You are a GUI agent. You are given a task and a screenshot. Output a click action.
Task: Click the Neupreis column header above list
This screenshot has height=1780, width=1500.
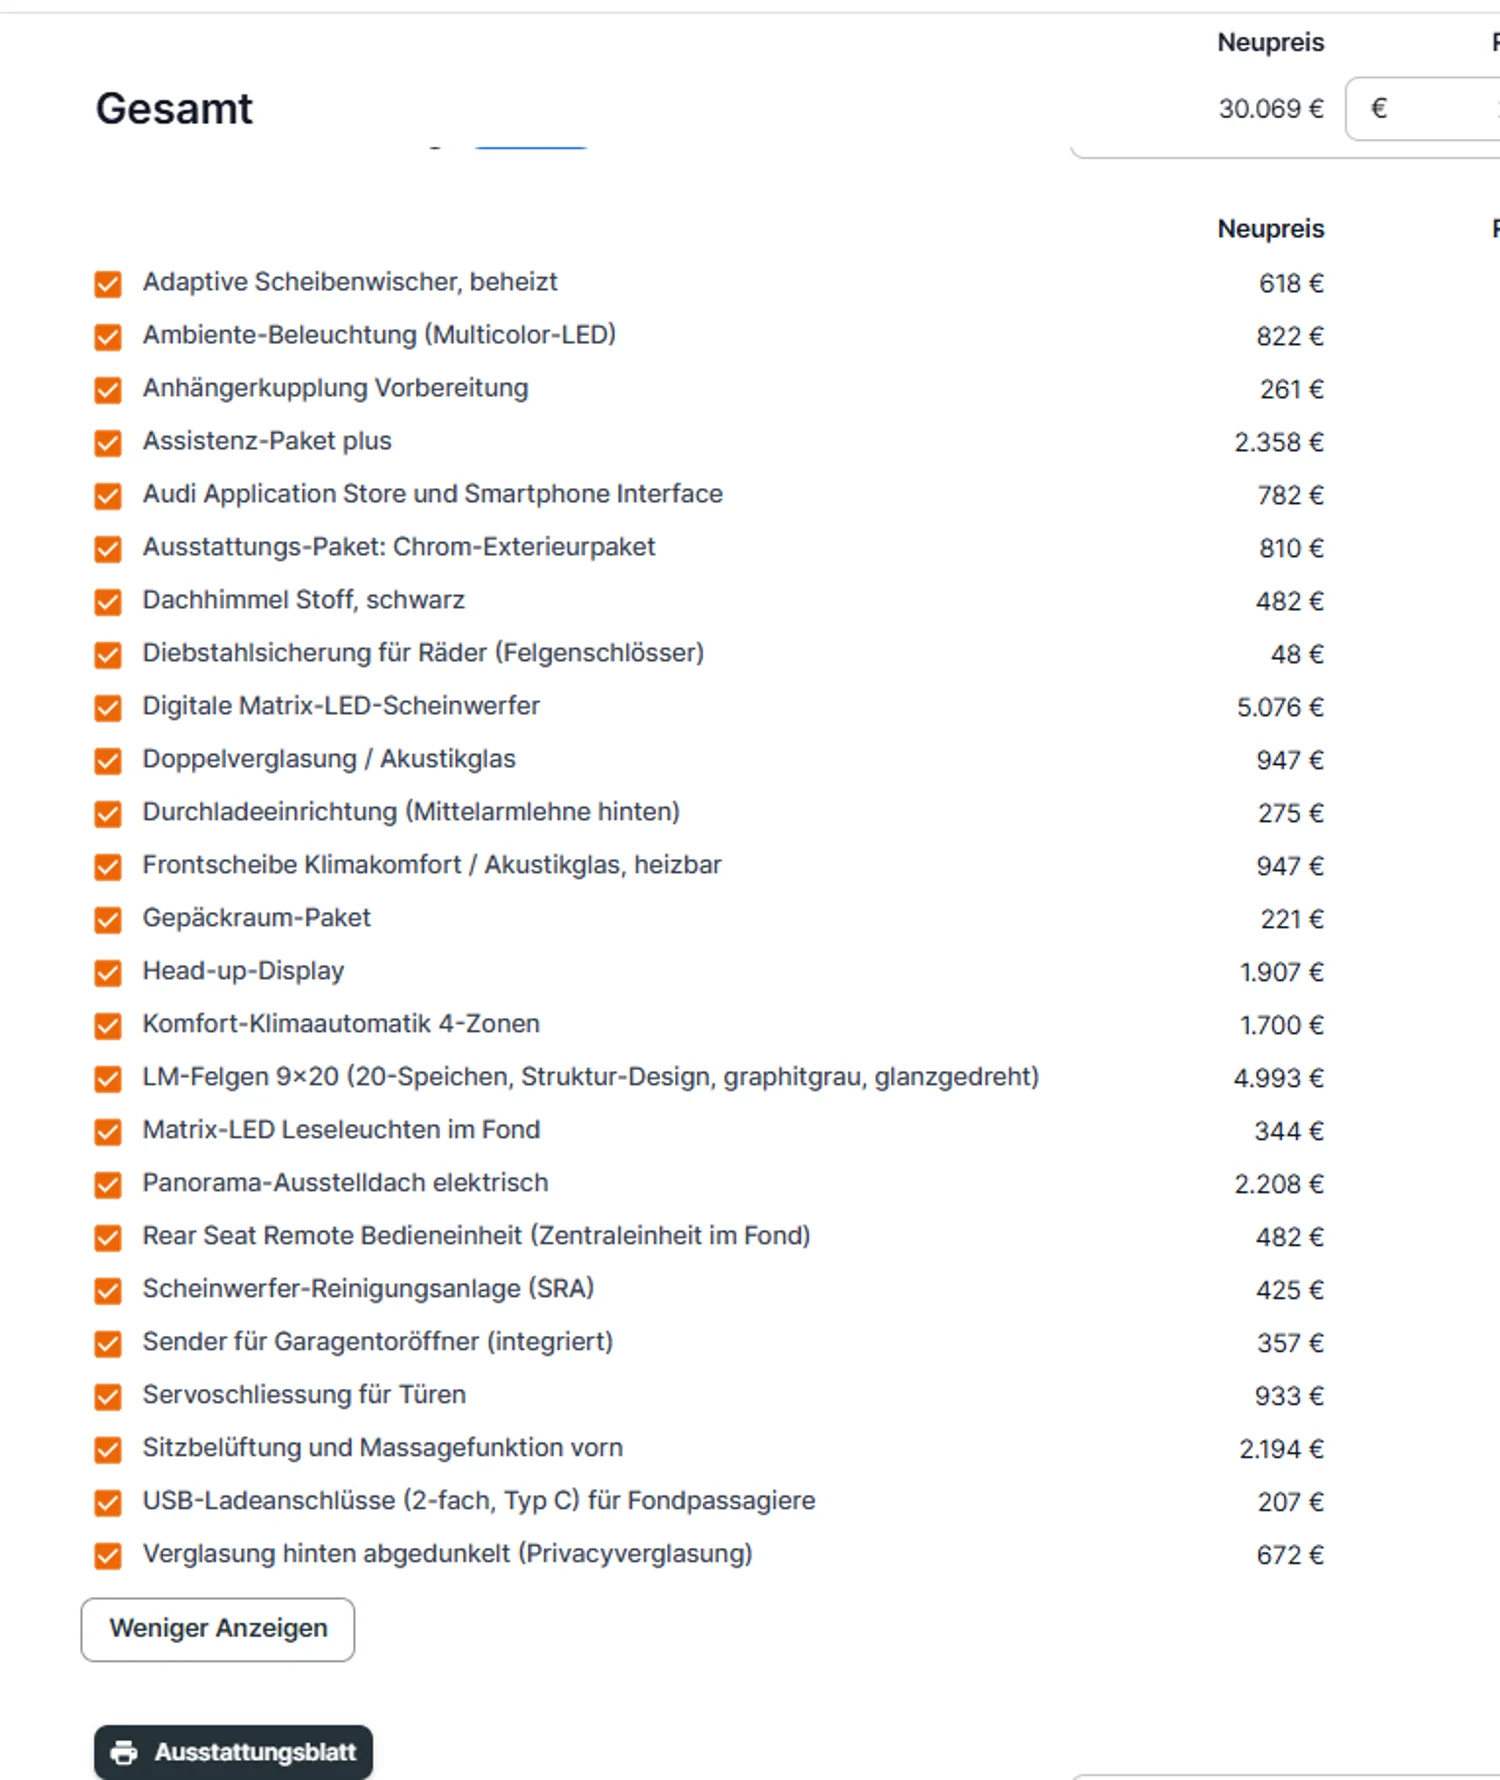point(1271,228)
